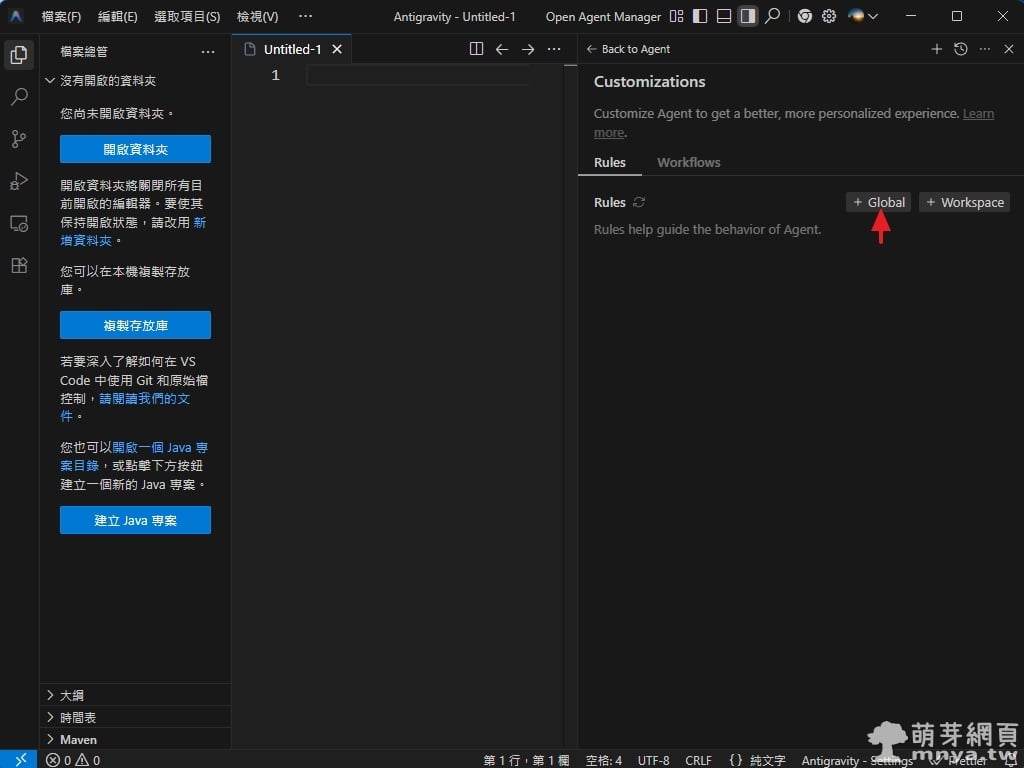Open the history icon in agent panel
This screenshot has height=768, width=1024.
961,49
